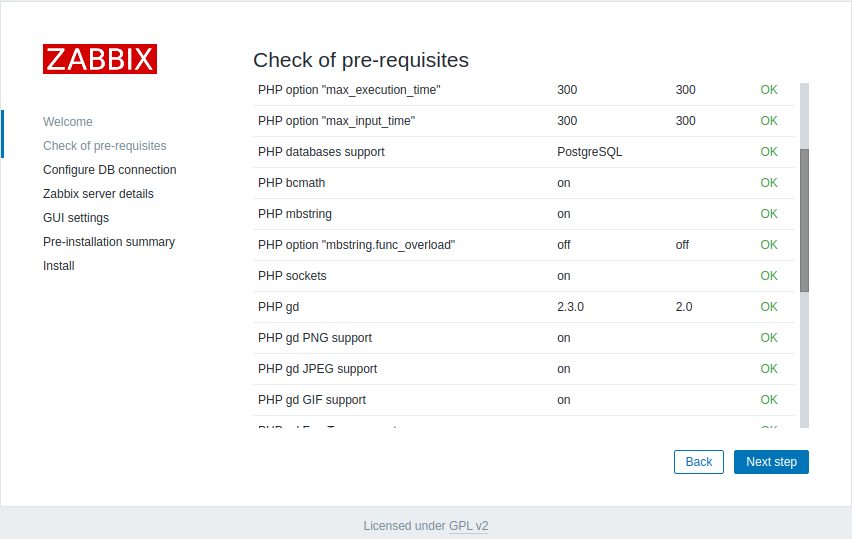This screenshot has height=539, width=852.
Task: Open the GPL v2 license link
Action: [x=468, y=526]
